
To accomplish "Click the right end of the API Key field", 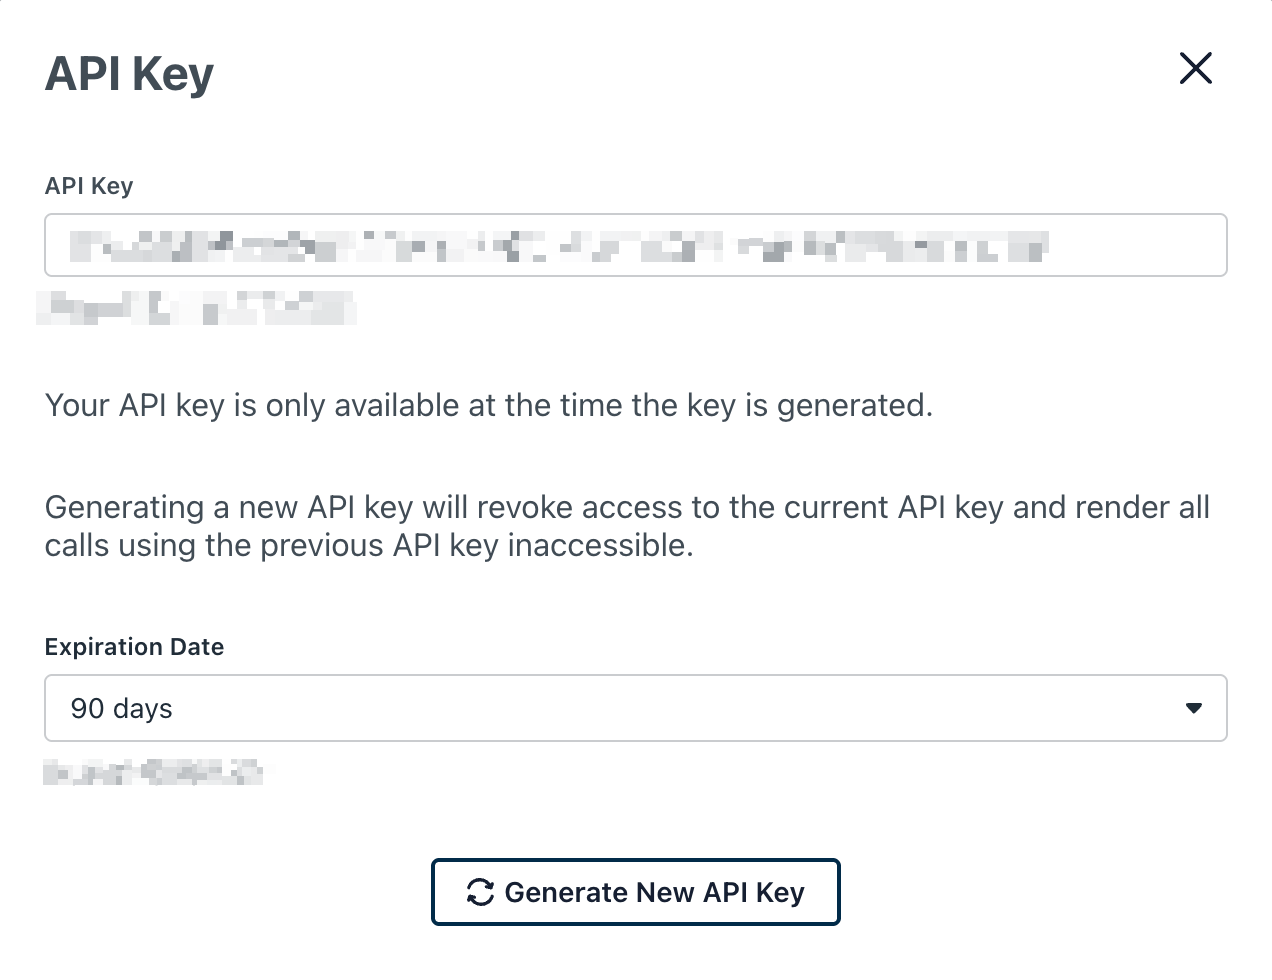I will (x=1140, y=245).
